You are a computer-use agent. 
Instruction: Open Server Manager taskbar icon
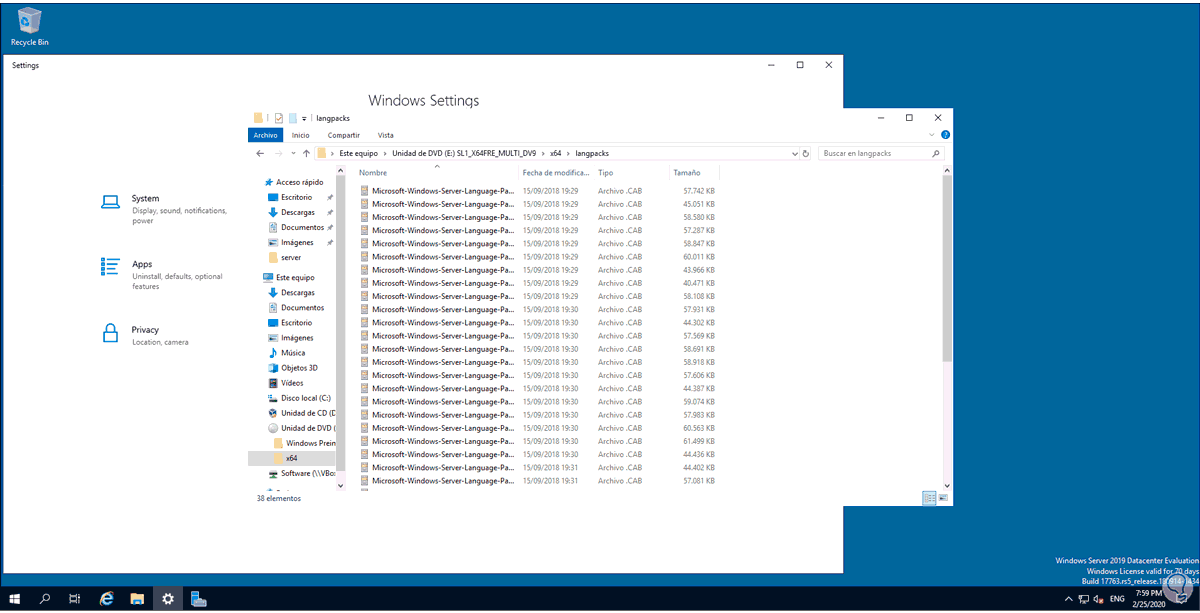[x=199, y=599]
